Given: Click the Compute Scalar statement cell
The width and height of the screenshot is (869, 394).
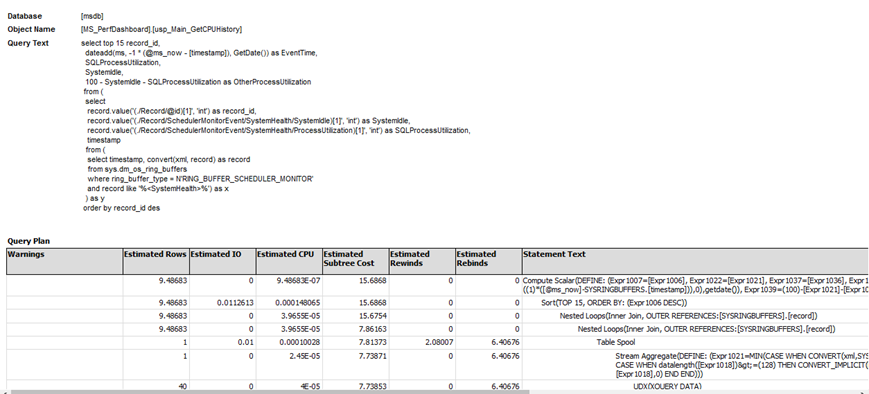Looking at the screenshot, I should [695, 285].
